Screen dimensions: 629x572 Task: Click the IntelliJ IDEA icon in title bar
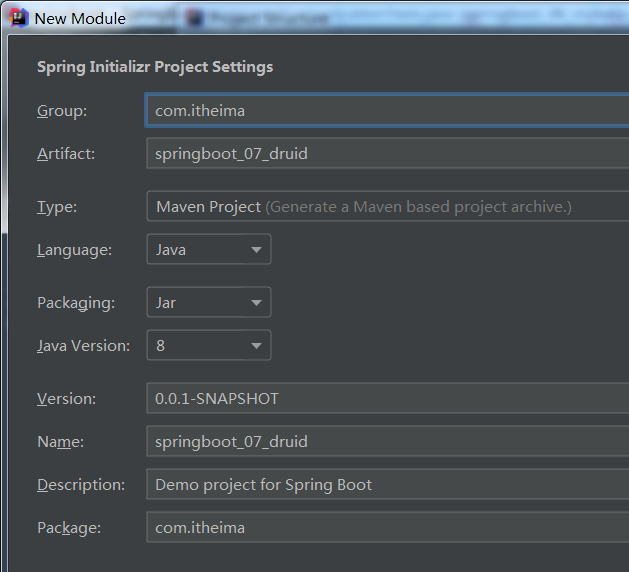(18, 18)
